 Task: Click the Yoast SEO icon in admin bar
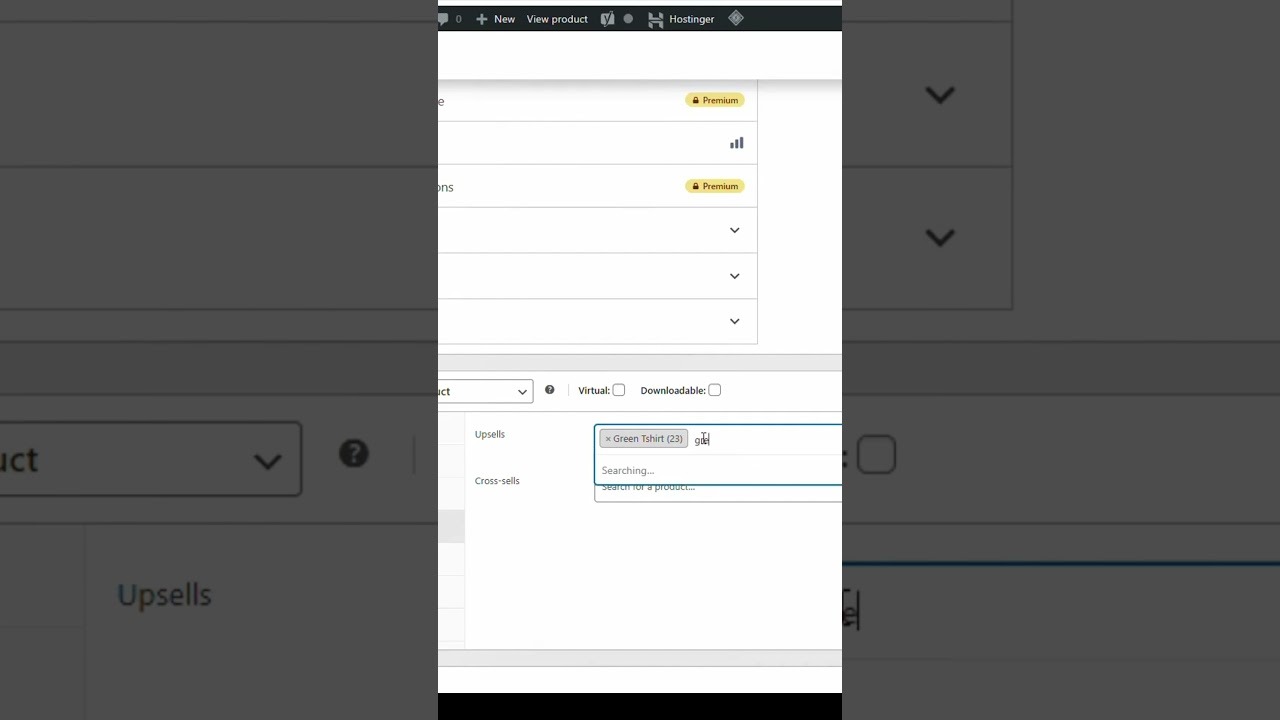tap(607, 19)
